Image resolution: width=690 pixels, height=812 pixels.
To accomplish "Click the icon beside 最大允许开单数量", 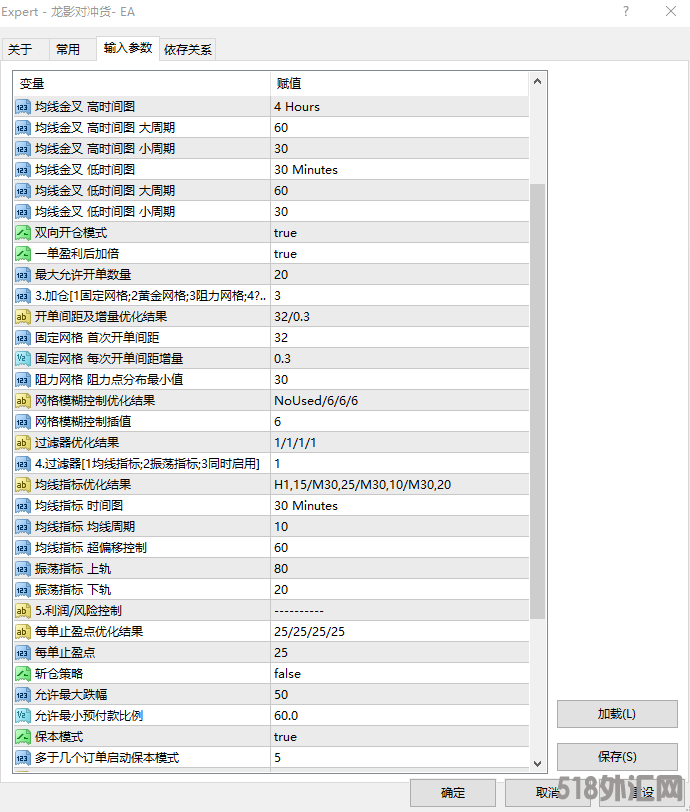I will [22, 275].
